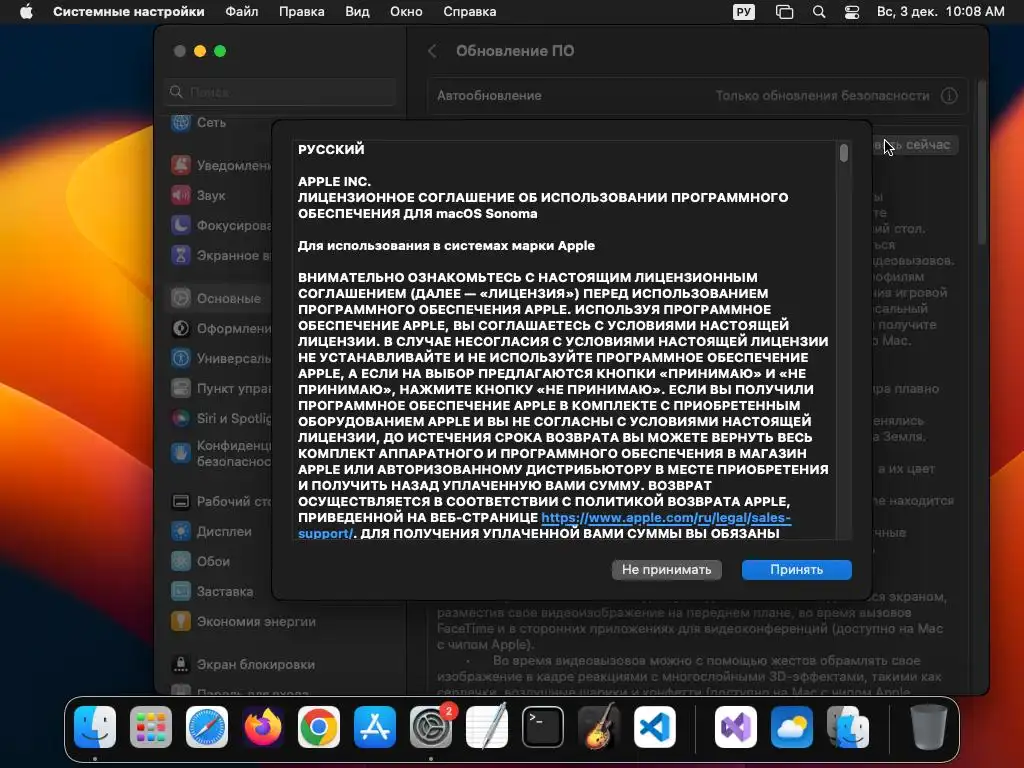Open Дисплеи icon in sidebar

[181, 531]
